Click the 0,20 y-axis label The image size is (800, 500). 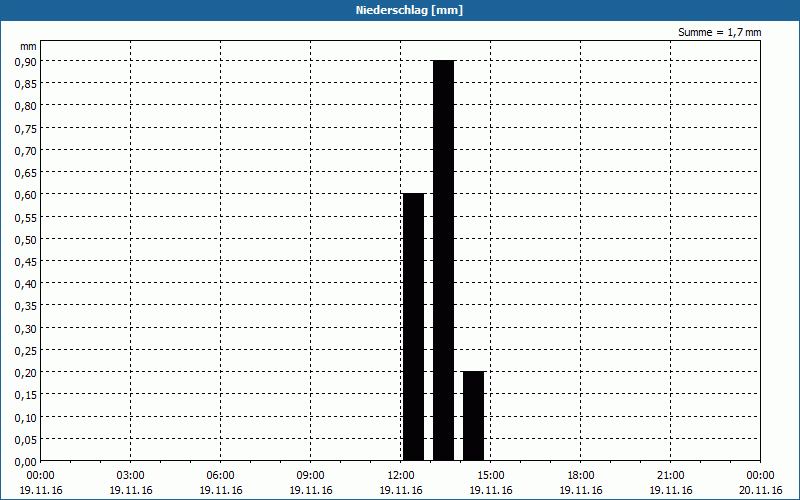click(26, 373)
